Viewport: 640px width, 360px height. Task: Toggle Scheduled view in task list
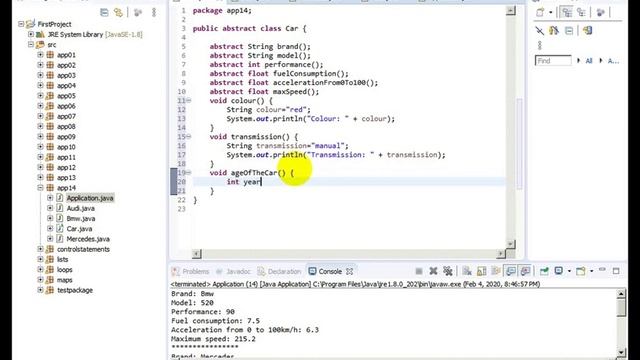(581, 13)
